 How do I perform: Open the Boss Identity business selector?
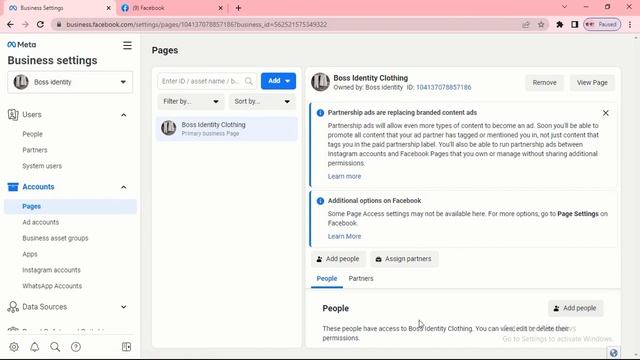point(70,82)
